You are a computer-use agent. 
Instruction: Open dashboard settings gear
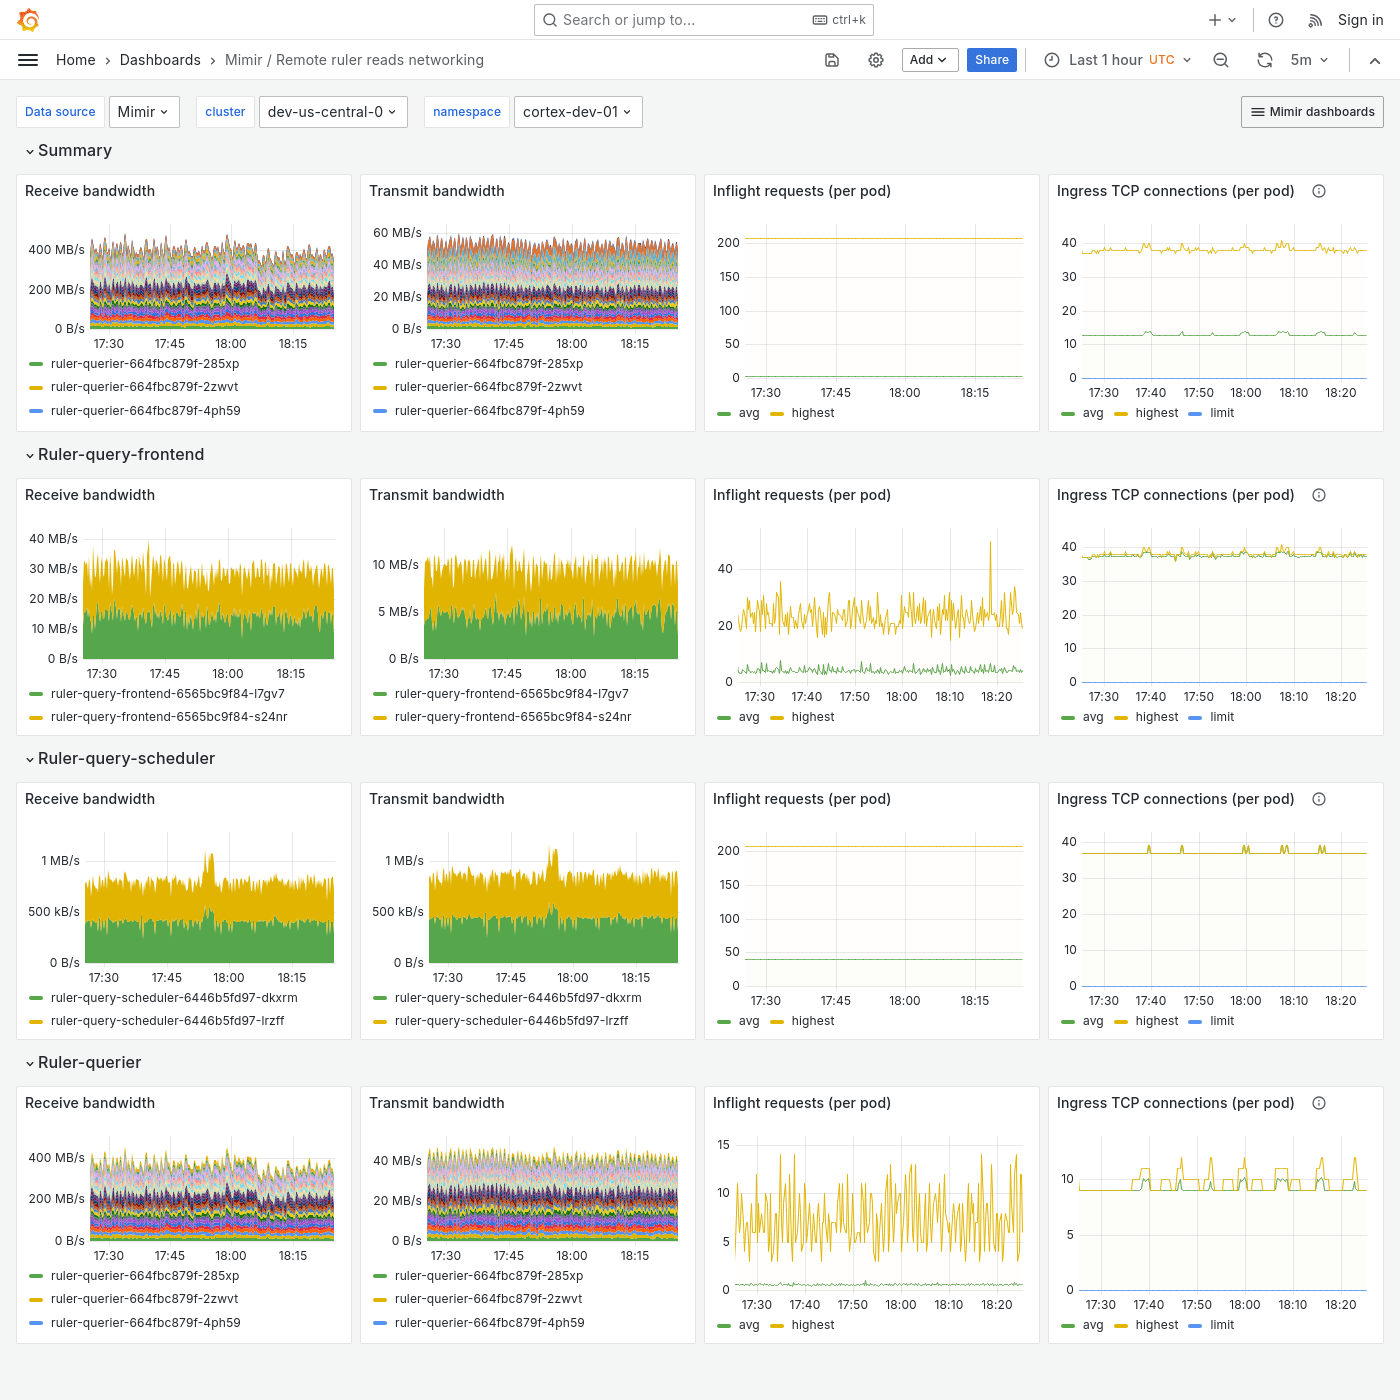click(876, 60)
